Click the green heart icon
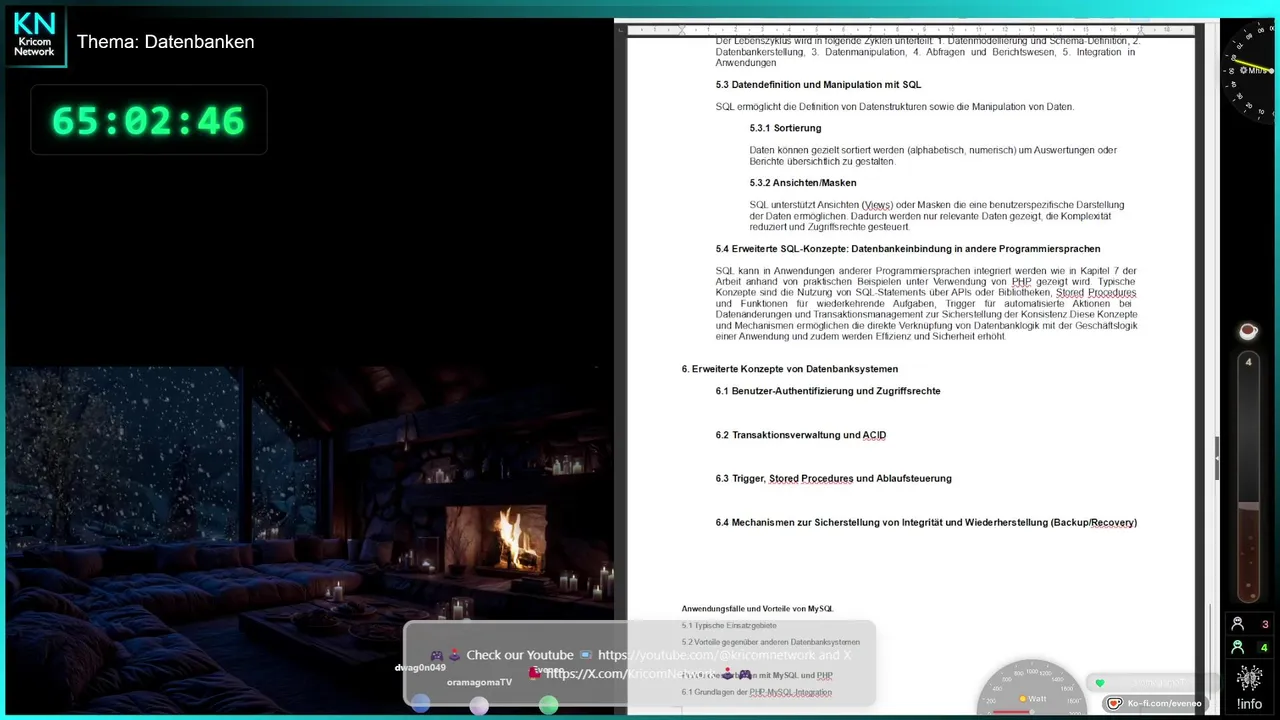Screen dimensions: 1280x720 tap(1100, 683)
